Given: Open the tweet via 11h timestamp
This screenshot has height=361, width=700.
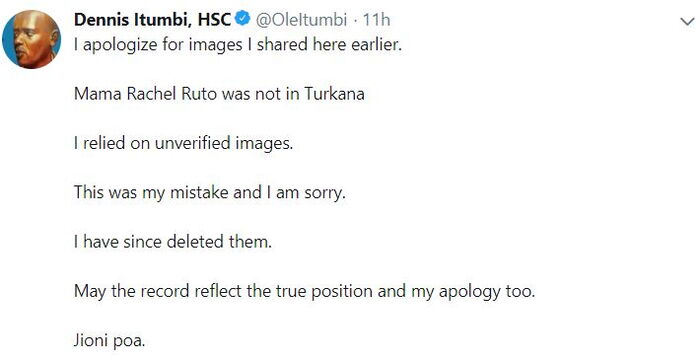Looking at the screenshot, I should 376,20.
